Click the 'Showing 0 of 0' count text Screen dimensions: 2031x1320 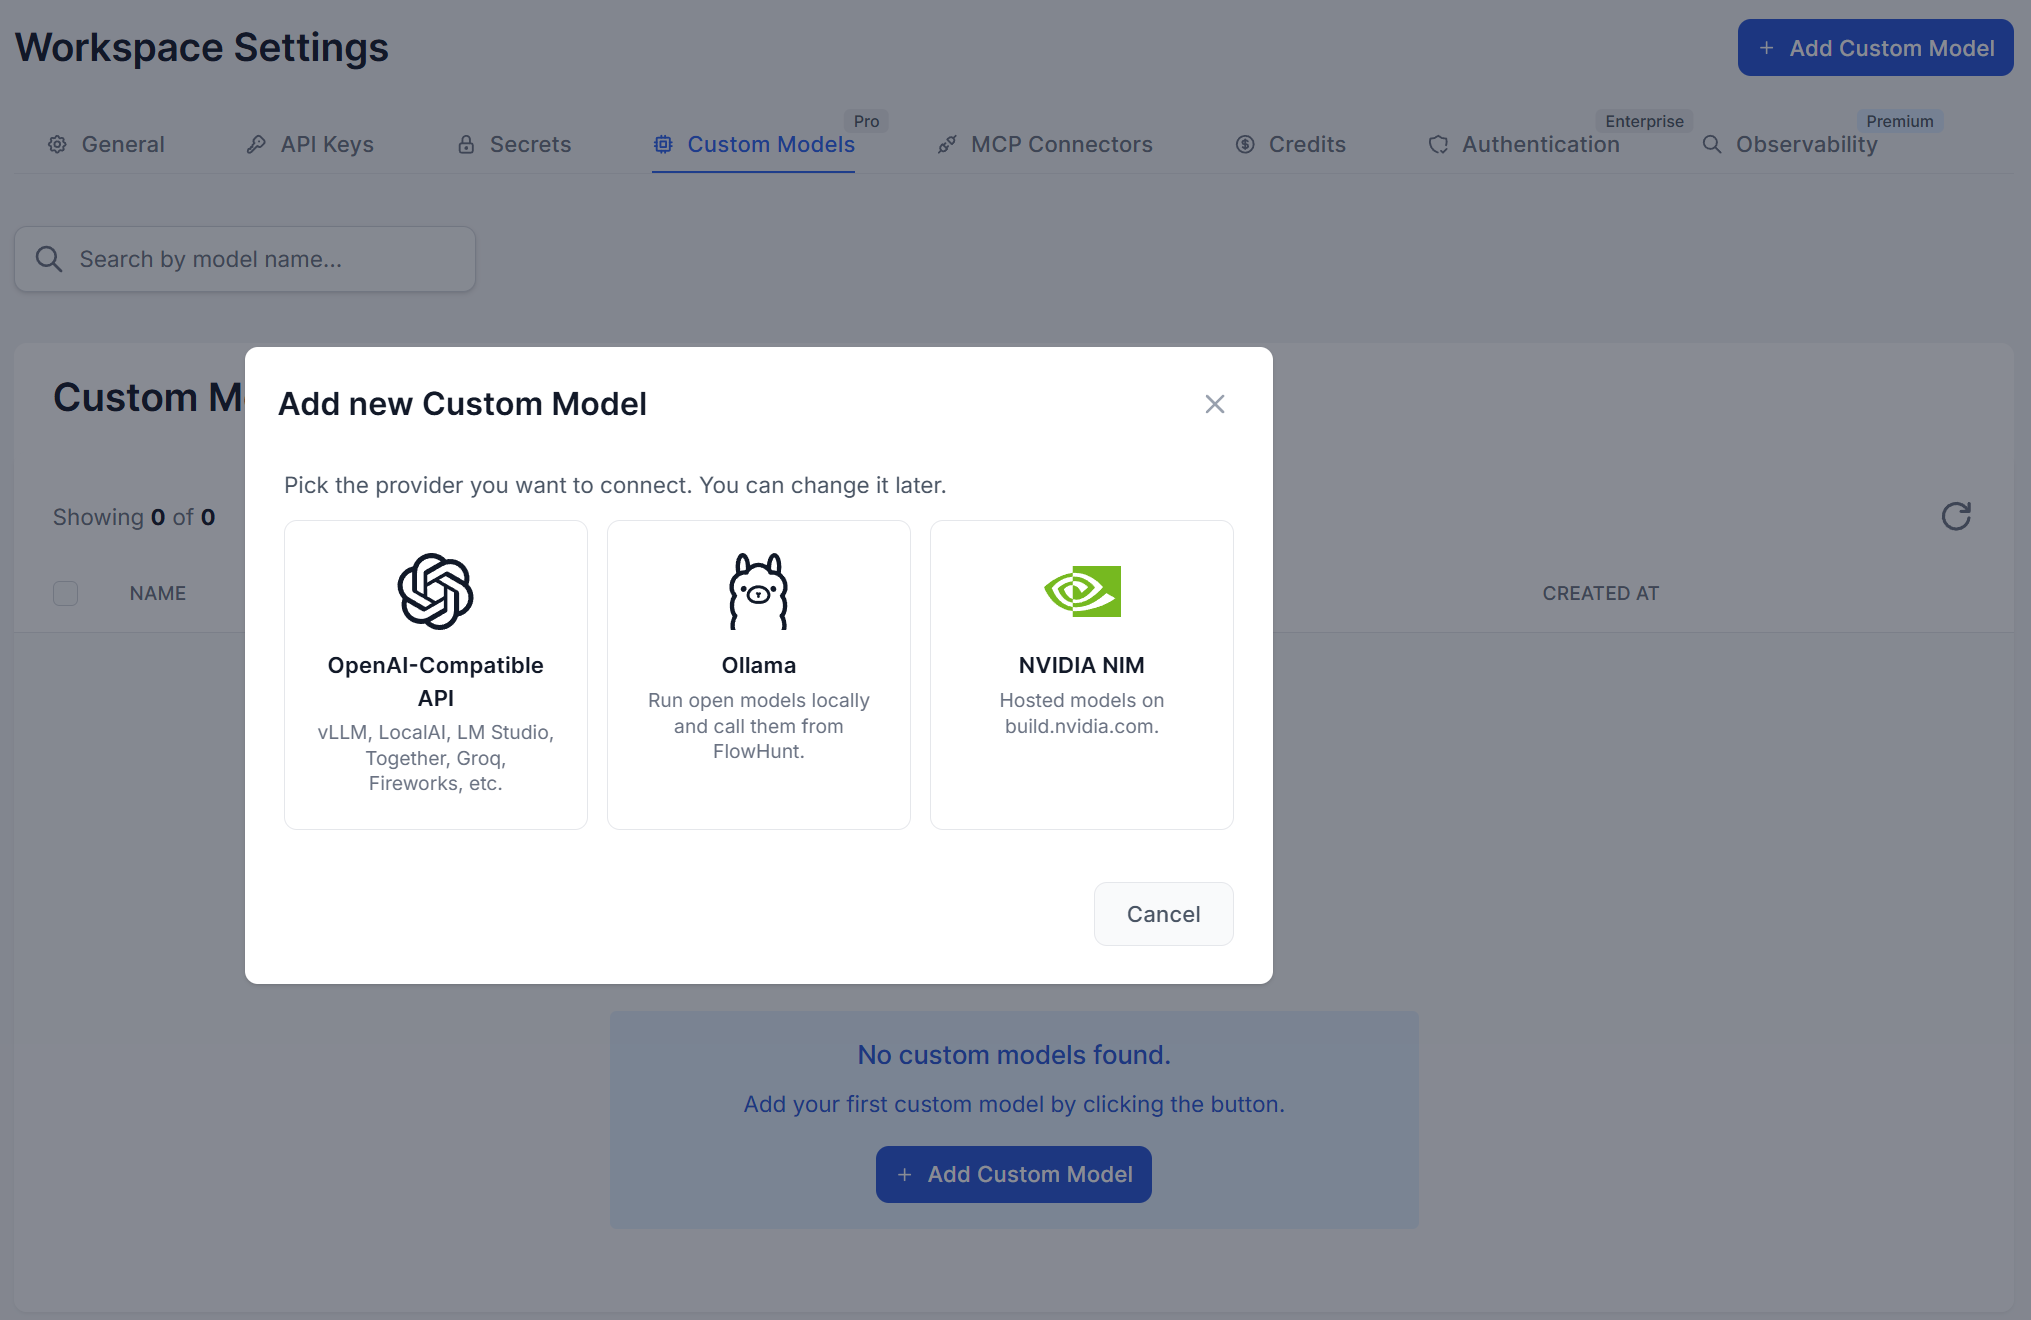[x=134, y=517]
